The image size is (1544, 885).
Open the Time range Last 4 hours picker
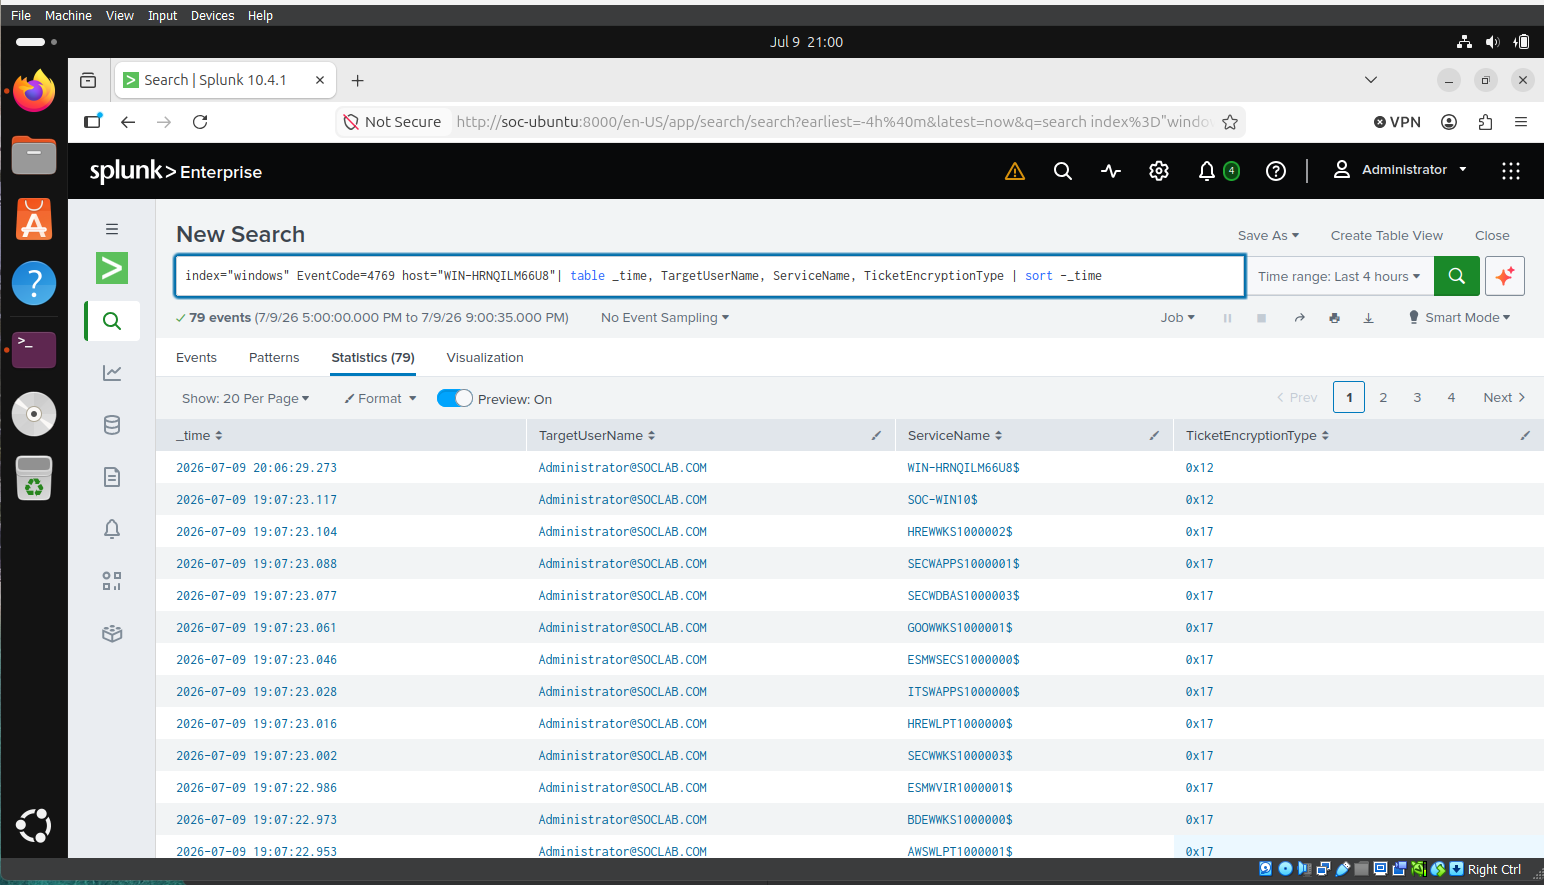(1339, 276)
